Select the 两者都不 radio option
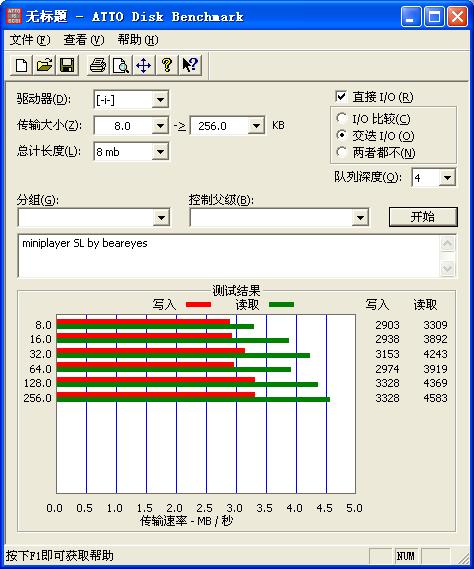 (x=341, y=152)
